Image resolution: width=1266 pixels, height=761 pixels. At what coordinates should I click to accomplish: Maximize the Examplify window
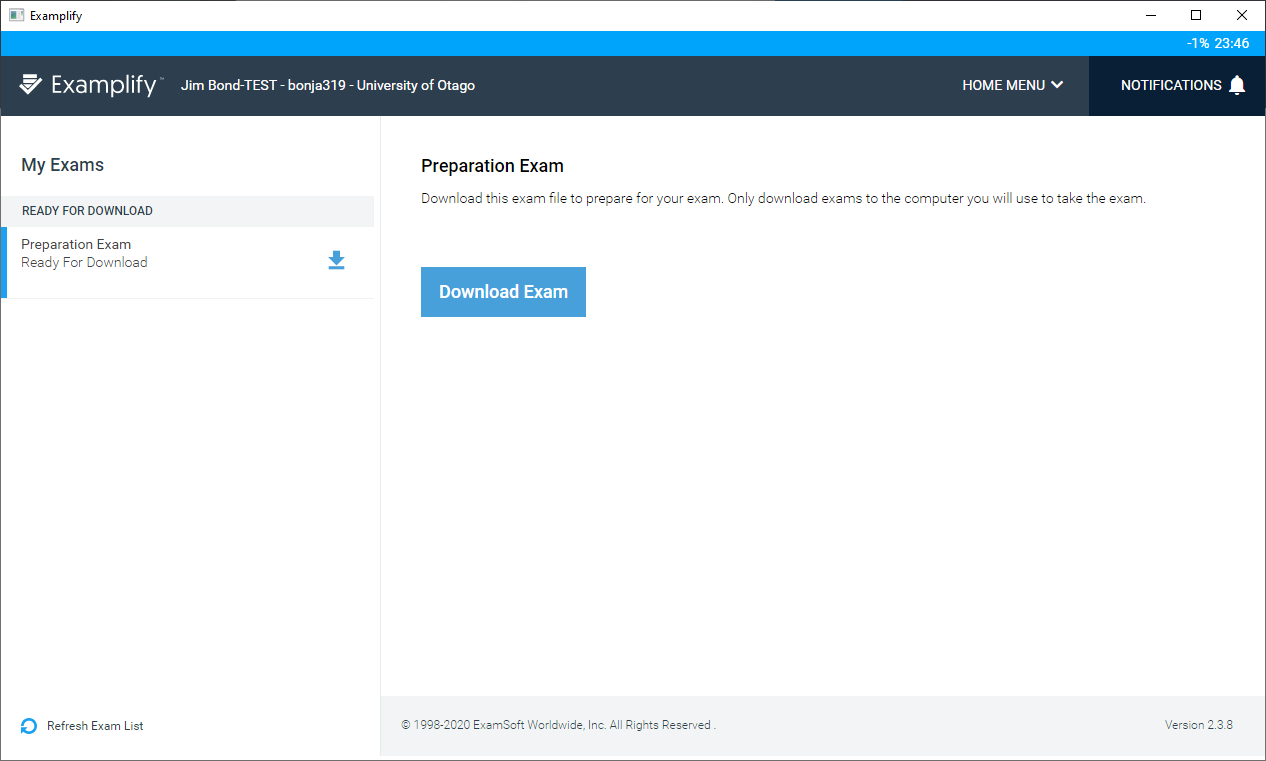(1196, 15)
